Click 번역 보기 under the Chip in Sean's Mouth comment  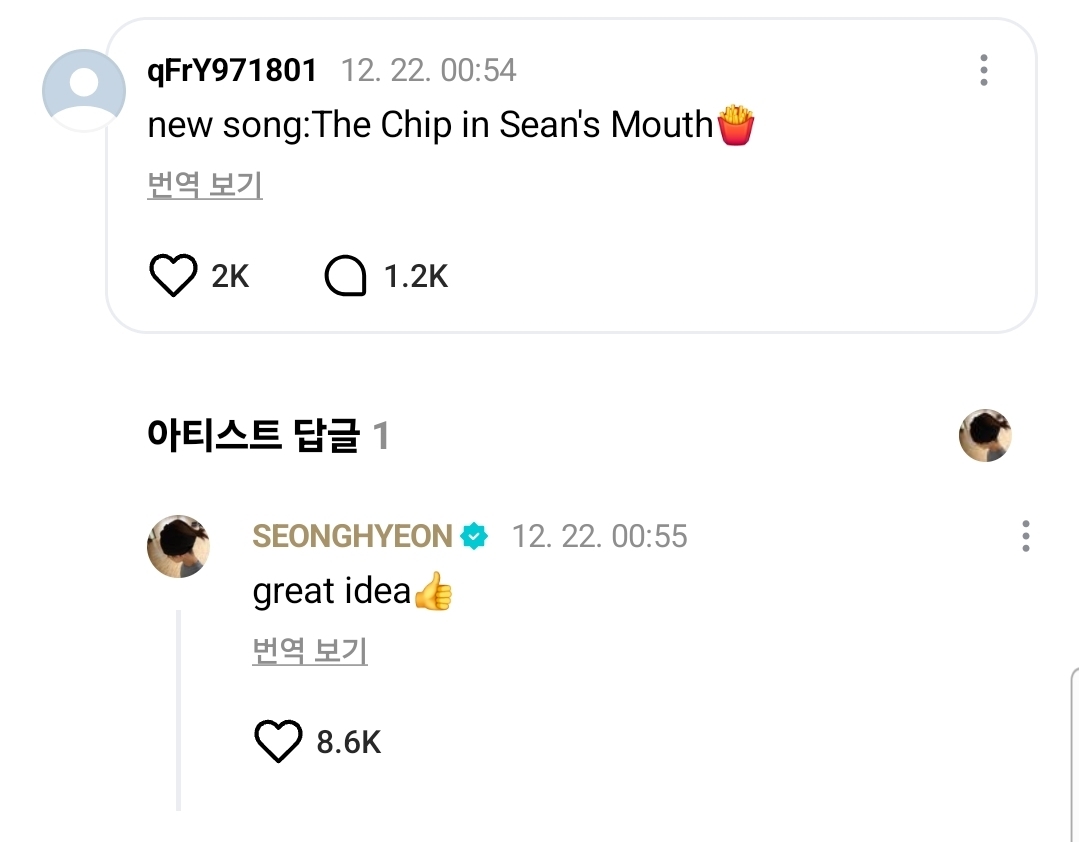[x=205, y=185]
